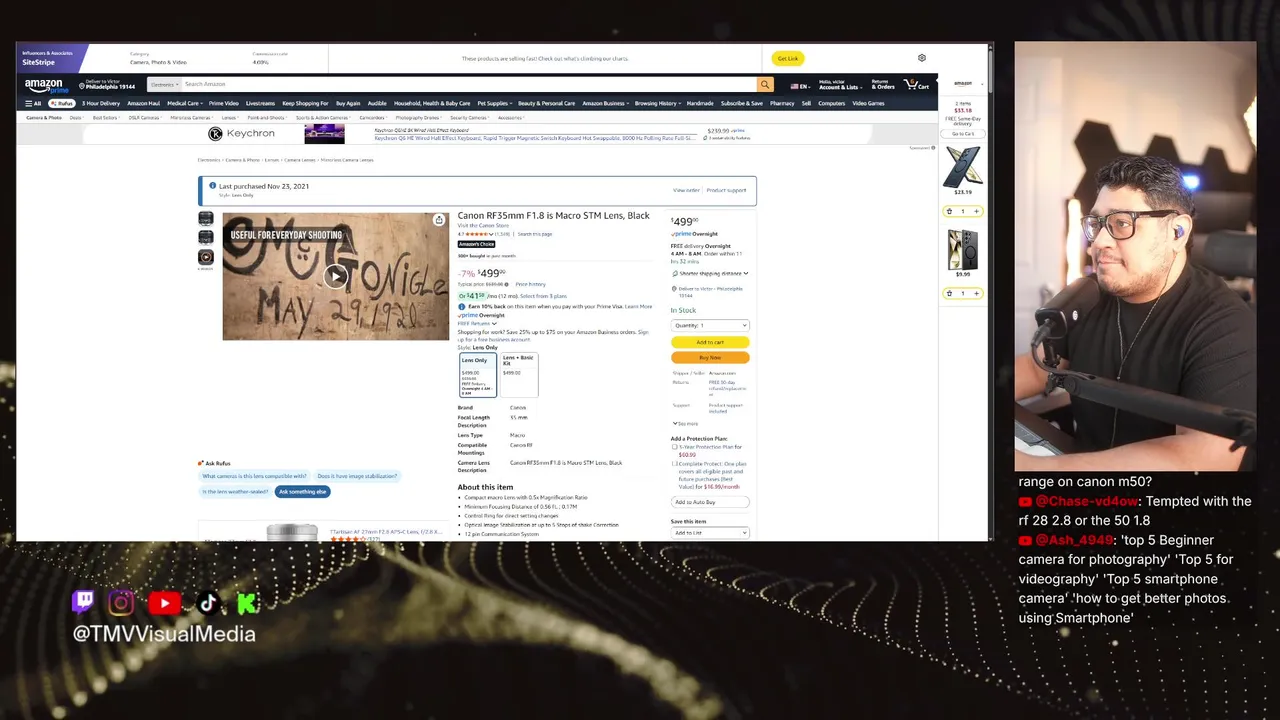Click the plus icon under $9.99 case
This screenshot has width=1280, height=720.
[977, 293]
